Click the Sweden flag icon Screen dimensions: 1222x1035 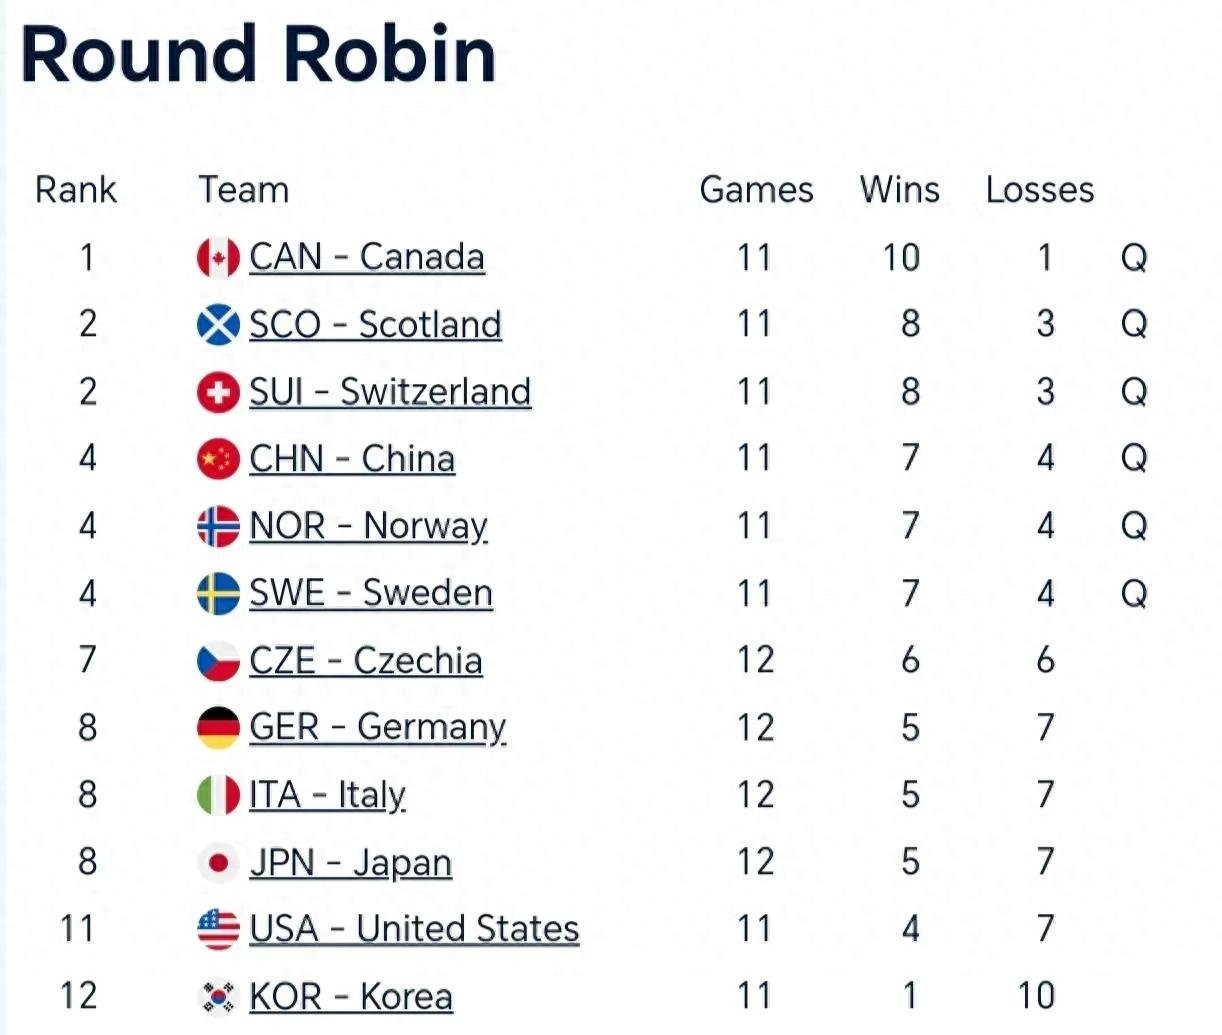click(218, 593)
